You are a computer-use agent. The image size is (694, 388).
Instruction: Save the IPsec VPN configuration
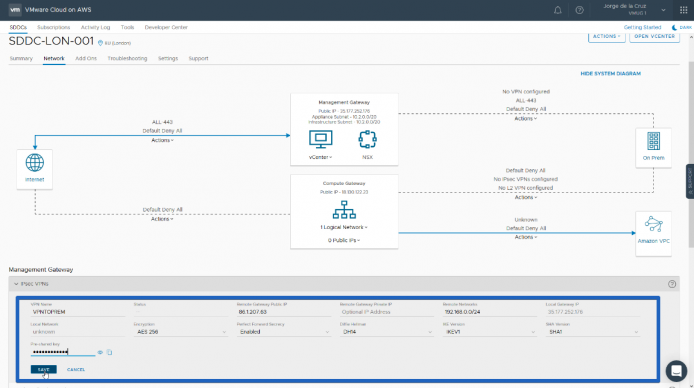(x=44, y=369)
